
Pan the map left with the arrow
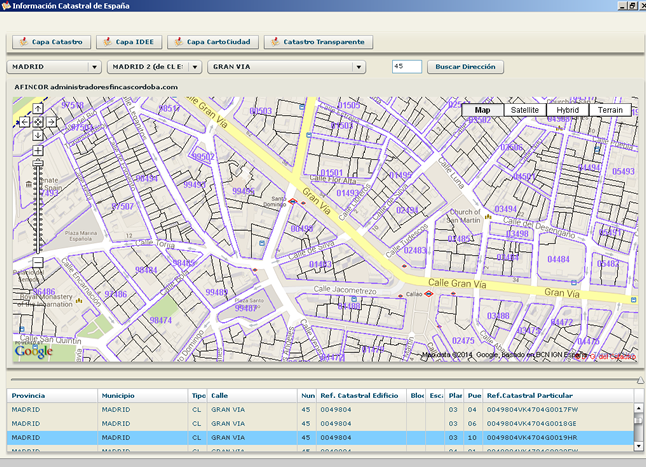click(24, 122)
